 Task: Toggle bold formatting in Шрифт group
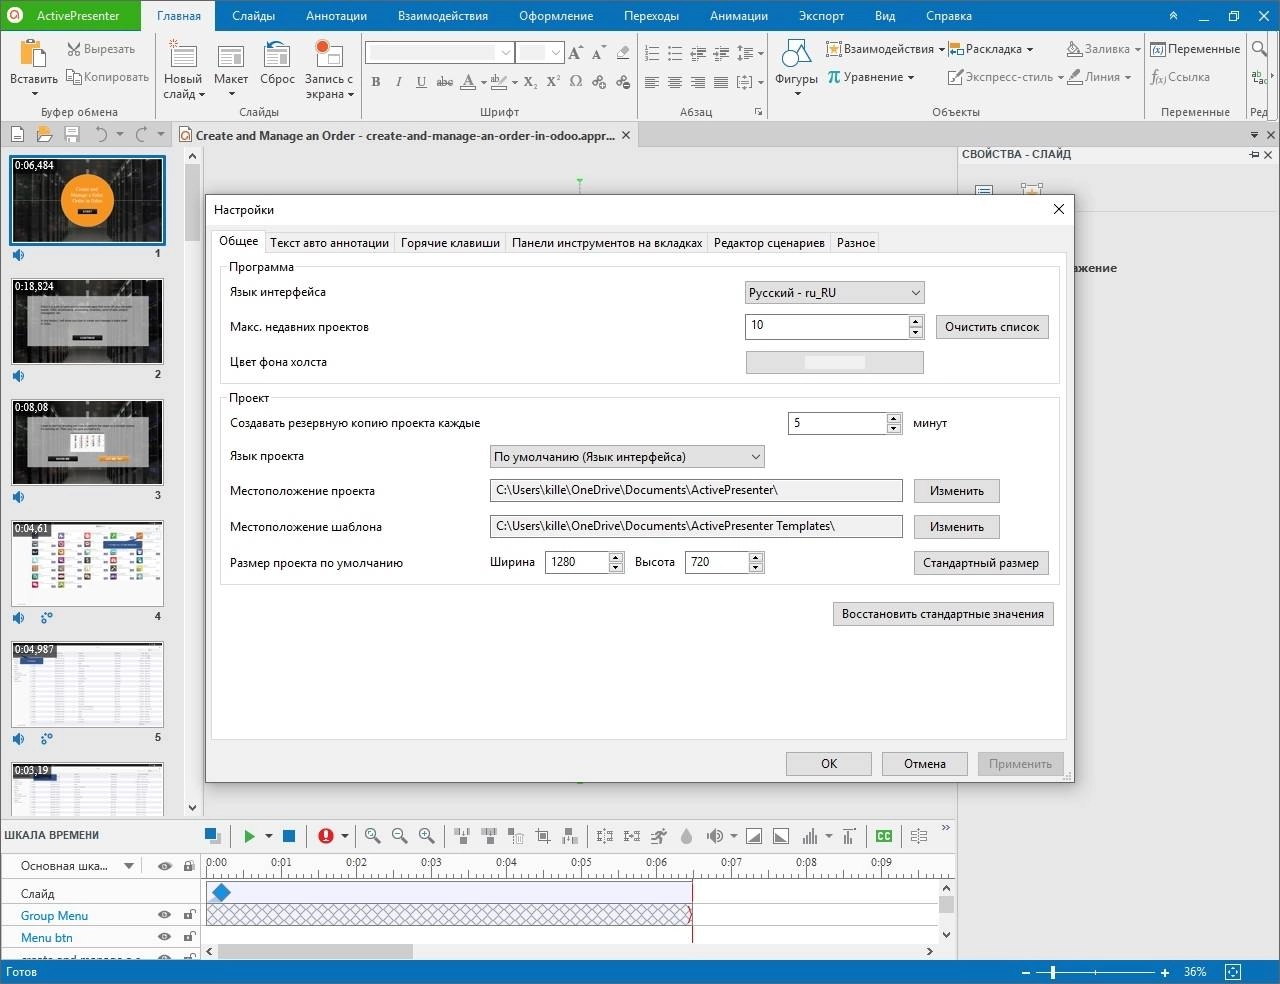click(x=376, y=82)
